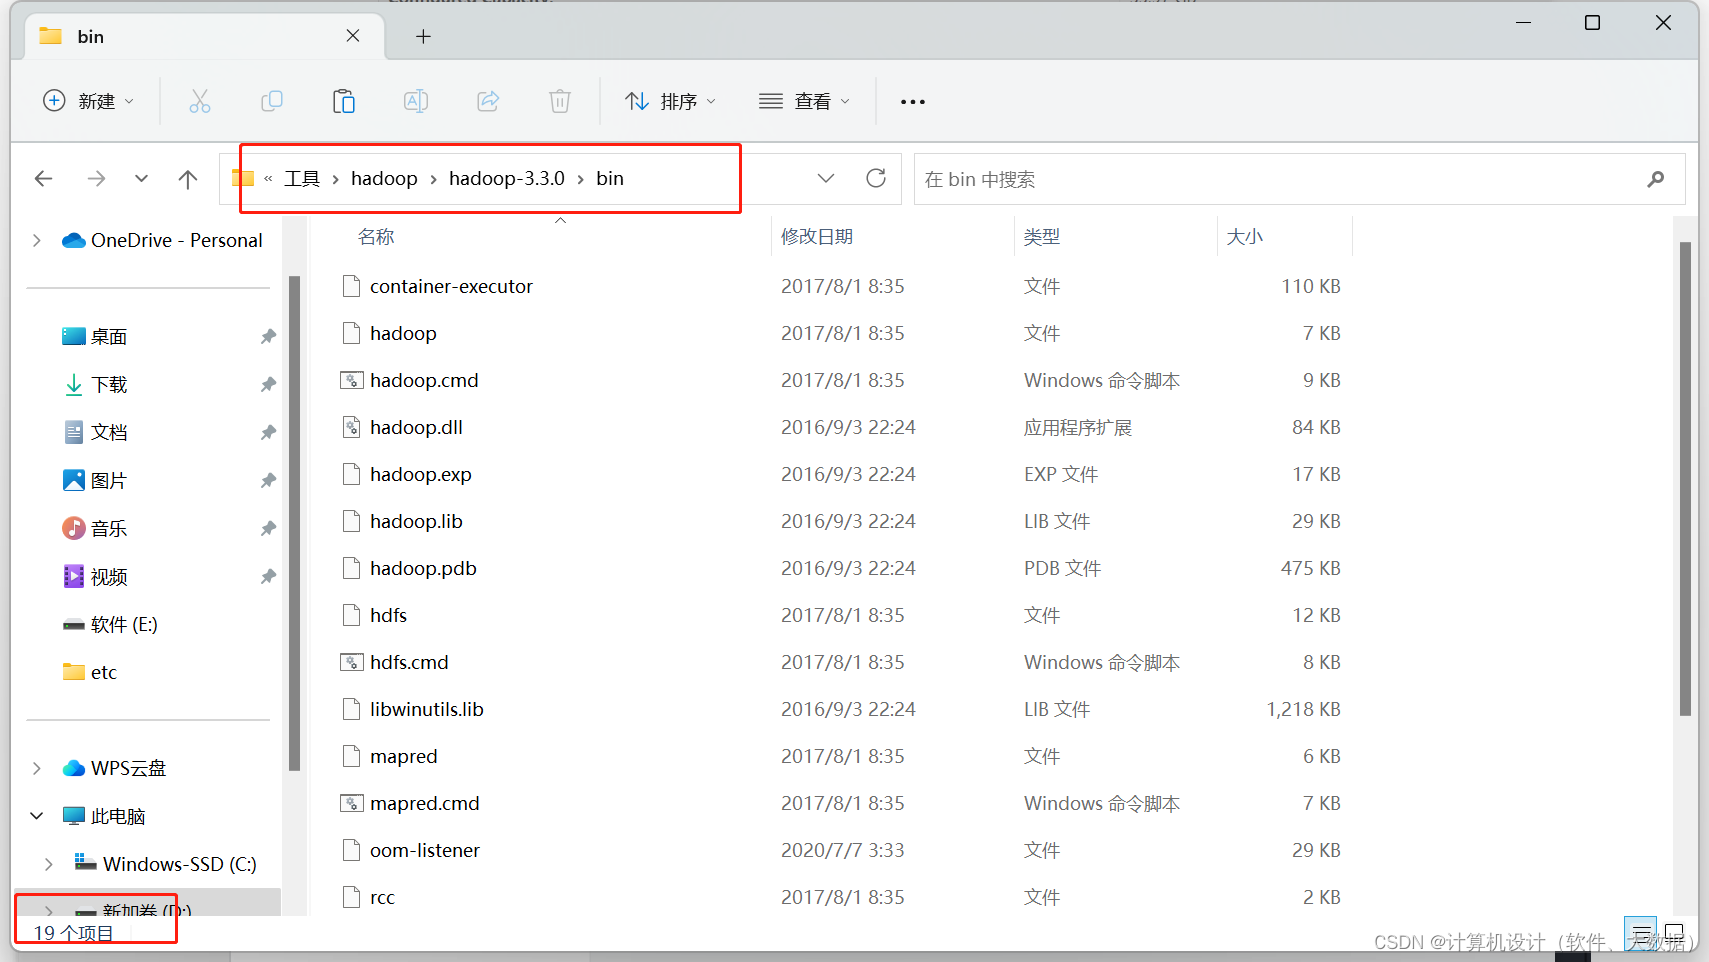Refresh the current folder view

(x=876, y=178)
